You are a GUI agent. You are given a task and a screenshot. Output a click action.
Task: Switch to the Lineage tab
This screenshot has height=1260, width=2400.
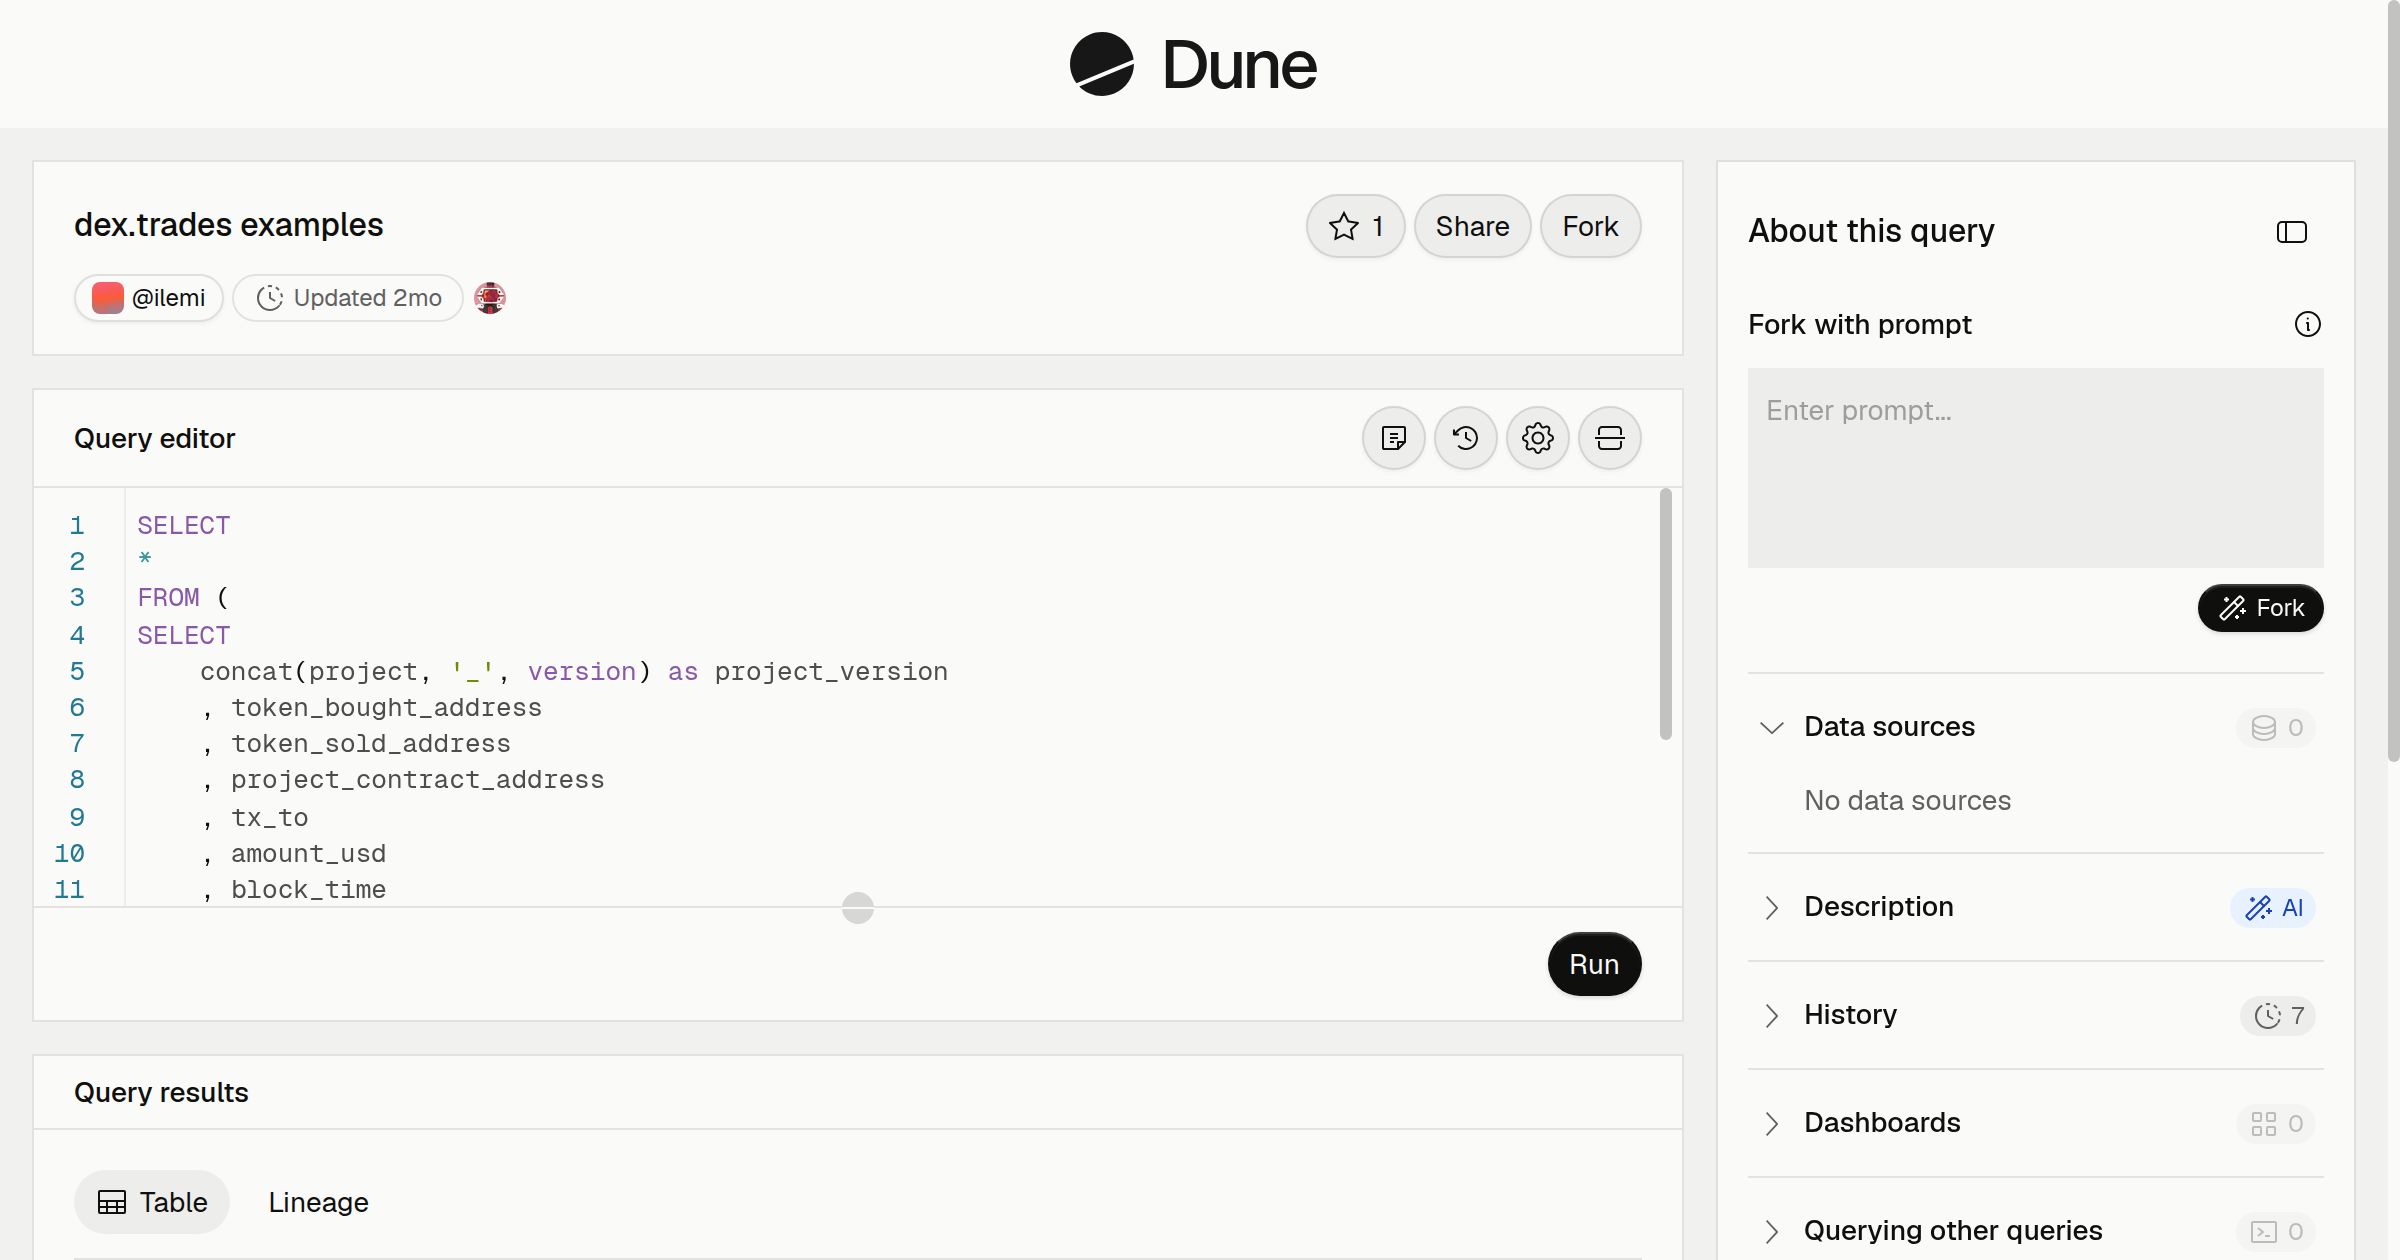point(318,1202)
